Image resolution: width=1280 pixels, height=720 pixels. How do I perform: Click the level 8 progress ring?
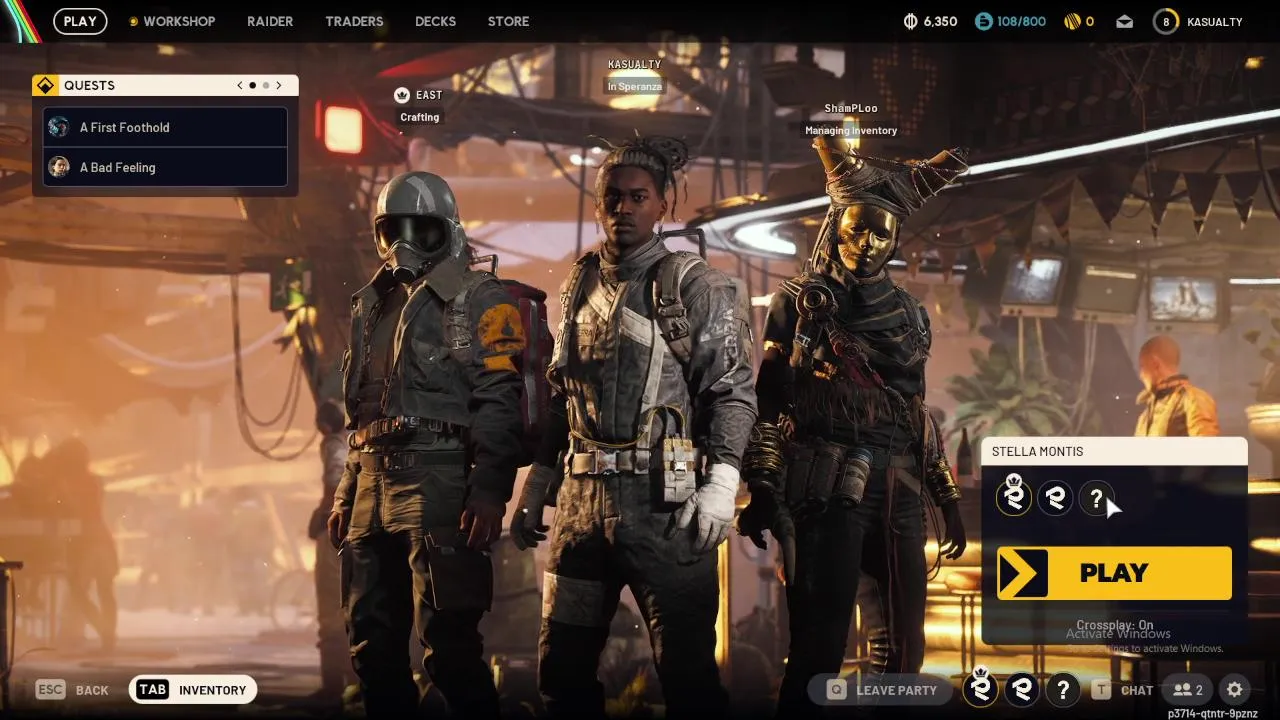(1166, 21)
